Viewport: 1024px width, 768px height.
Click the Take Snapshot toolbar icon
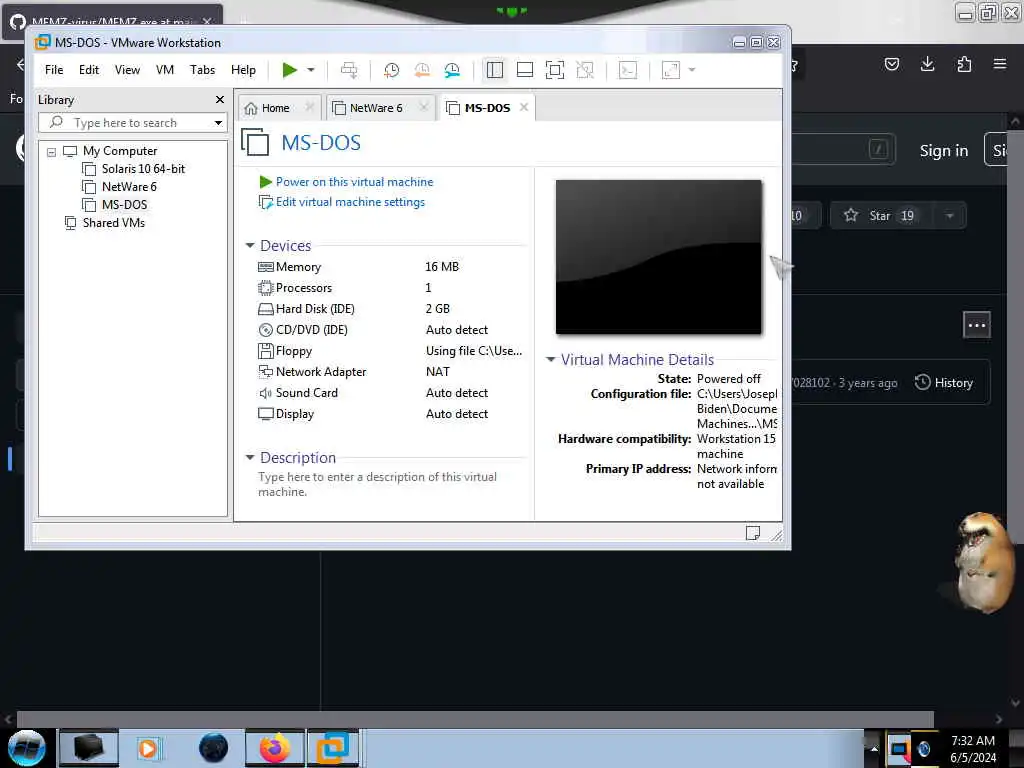pos(391,70)
